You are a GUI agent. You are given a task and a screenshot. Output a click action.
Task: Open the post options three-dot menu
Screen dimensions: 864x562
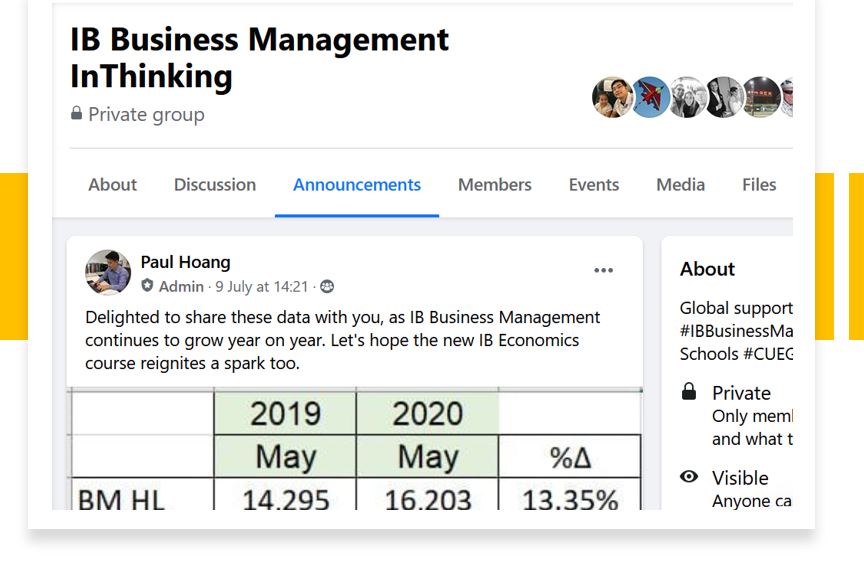point(603,270)
